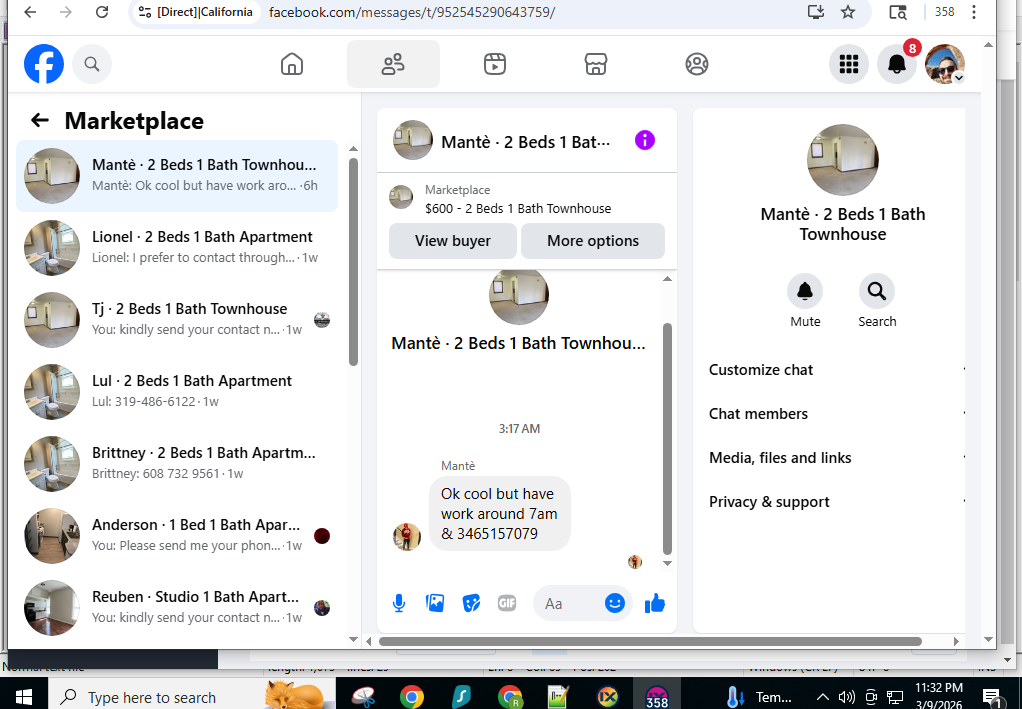Click the View buyer button
1022x709 pixels.
tap(453, 241)
